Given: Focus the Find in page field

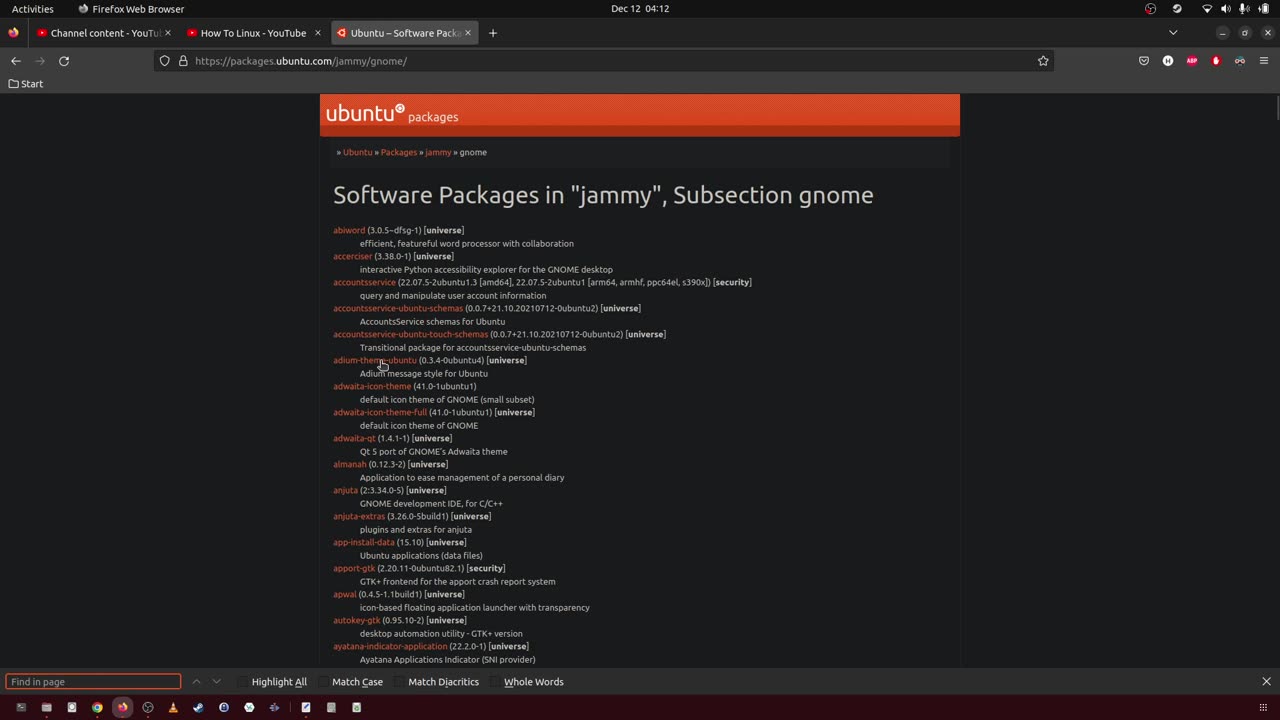Looking at the screenshot, I should [93, 682].
